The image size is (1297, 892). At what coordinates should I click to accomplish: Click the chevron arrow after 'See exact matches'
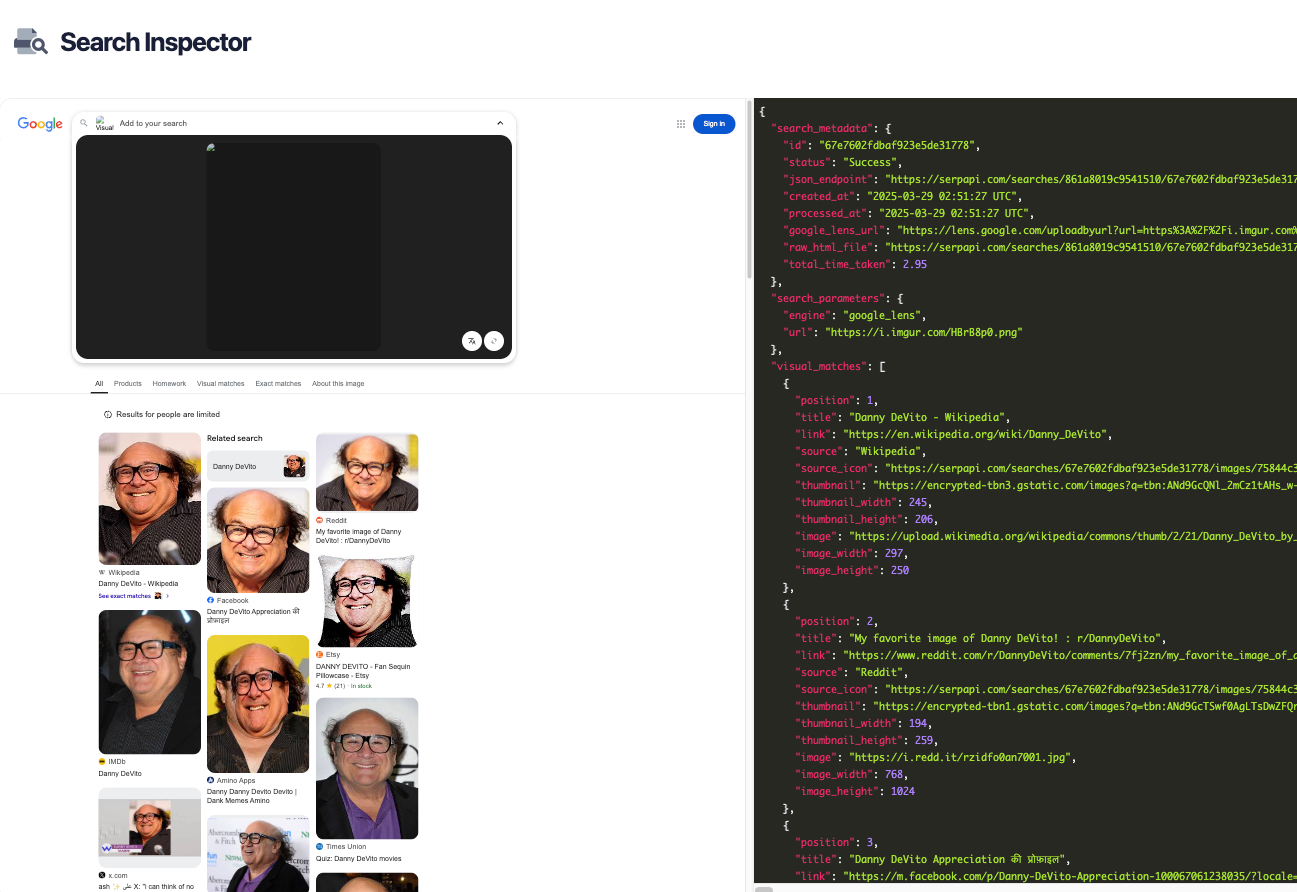coord(167,596)
